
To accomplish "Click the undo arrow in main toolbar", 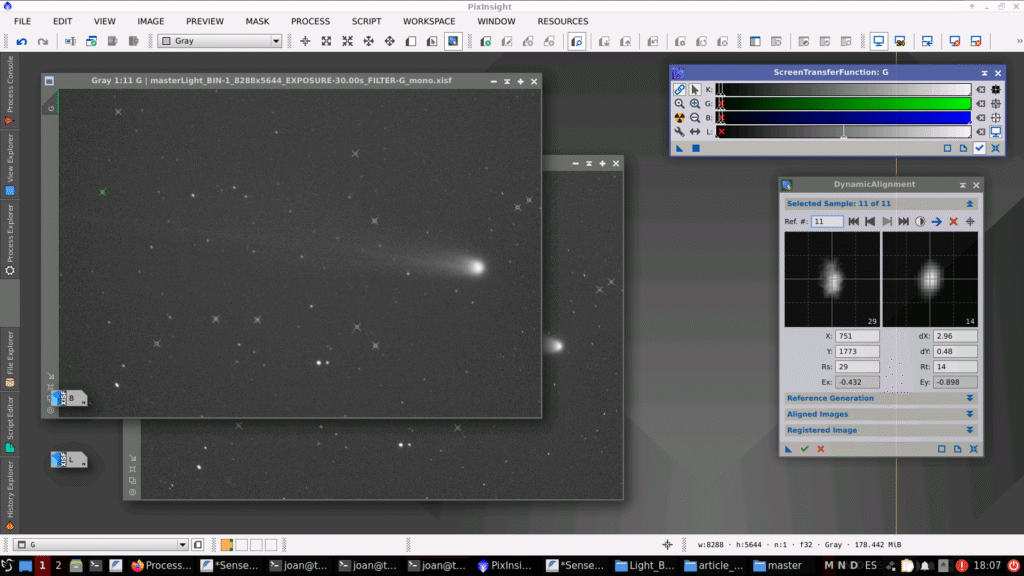I will [22, 41].
